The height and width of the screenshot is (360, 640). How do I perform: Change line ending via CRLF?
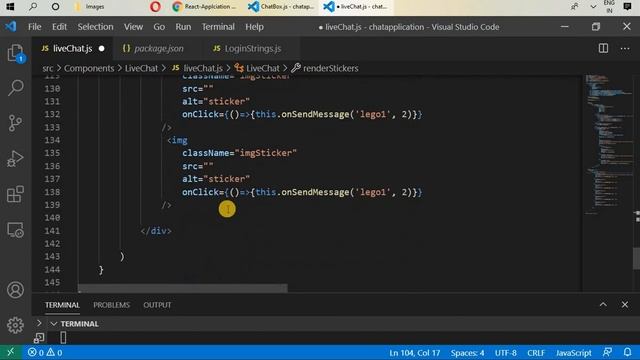click(536, 353)
